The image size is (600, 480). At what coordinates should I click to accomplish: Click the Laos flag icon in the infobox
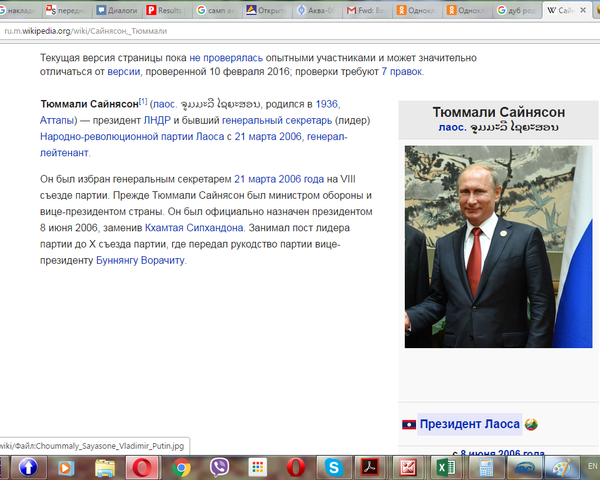[408, 424]
